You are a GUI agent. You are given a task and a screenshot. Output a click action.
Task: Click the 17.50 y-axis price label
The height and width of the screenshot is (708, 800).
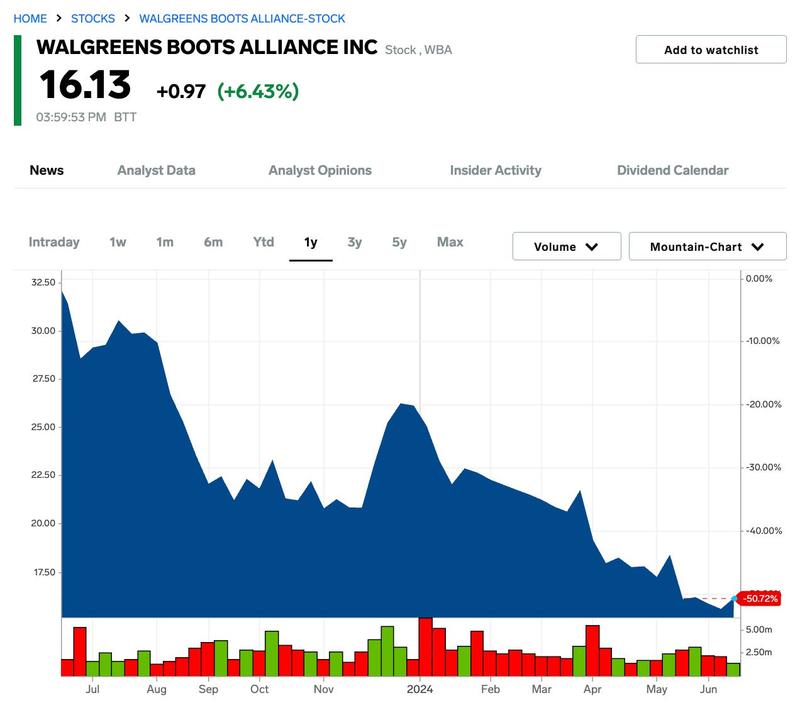tap(44, 572)
